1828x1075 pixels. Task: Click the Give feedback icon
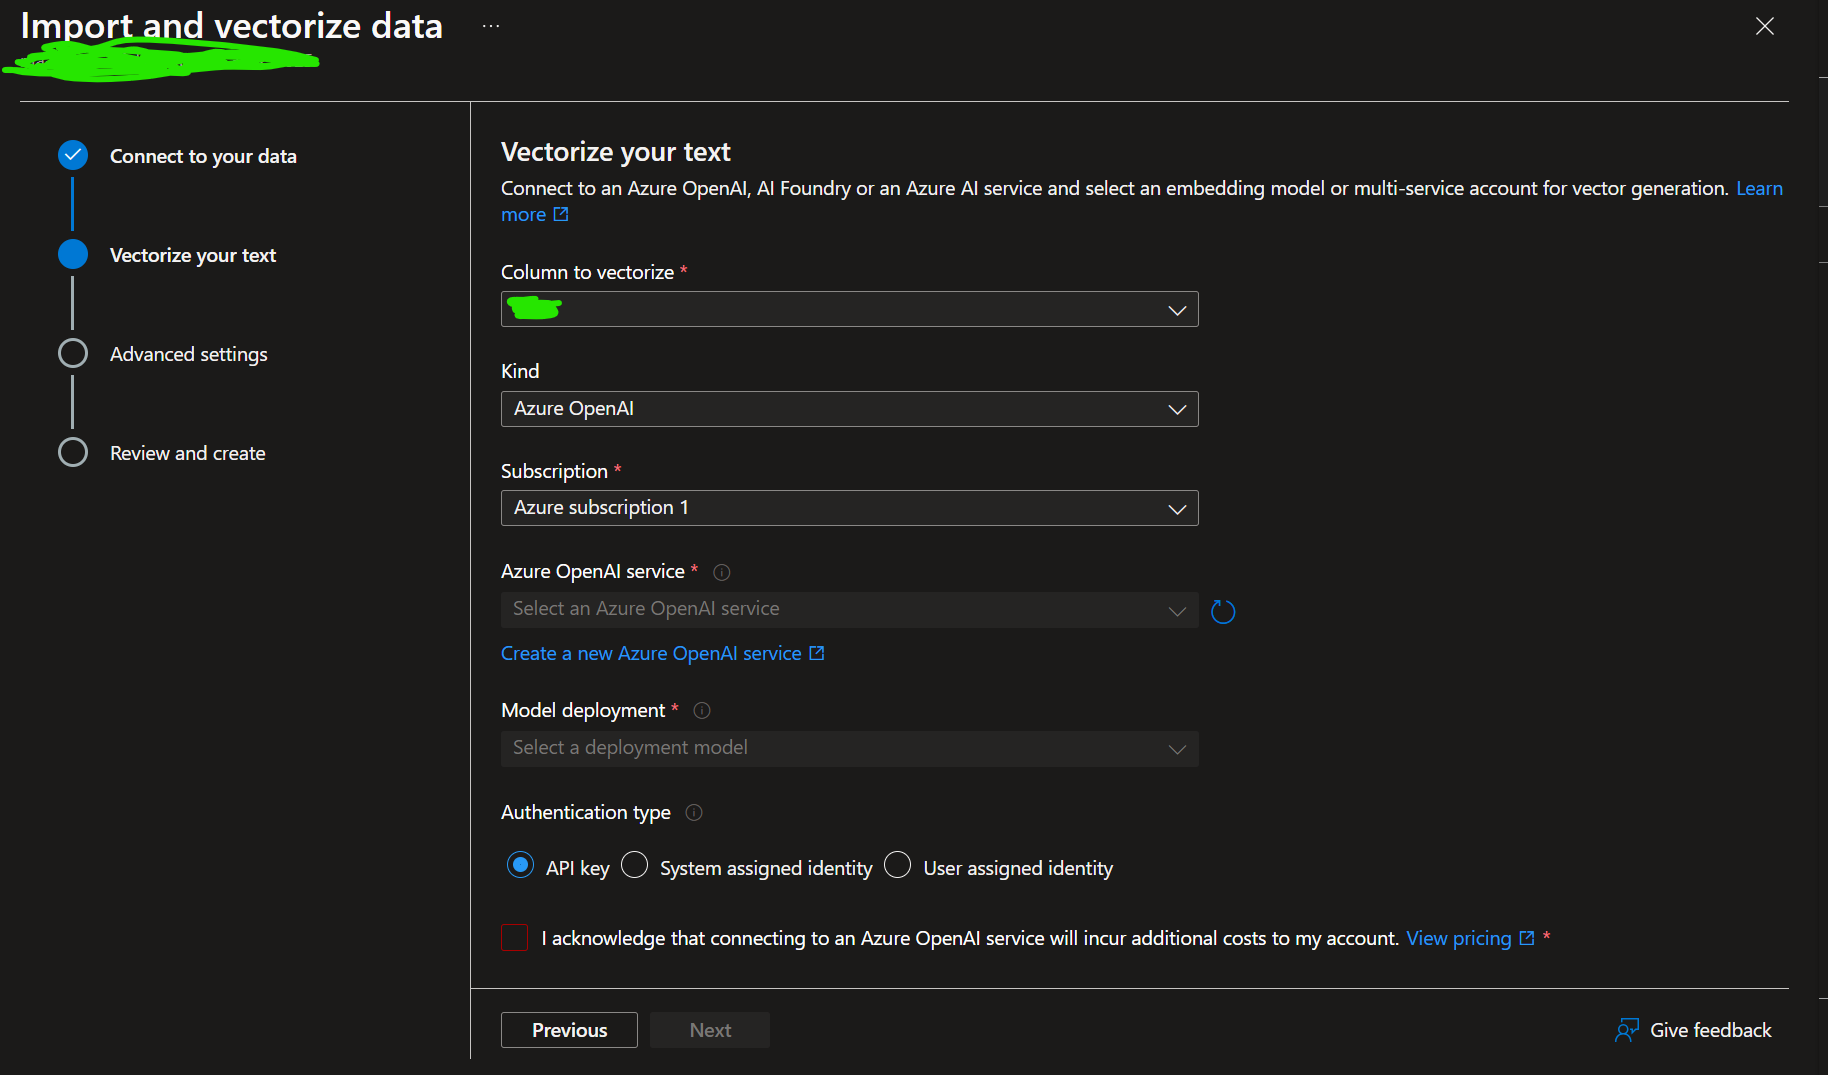[x=1627, y=1030]
